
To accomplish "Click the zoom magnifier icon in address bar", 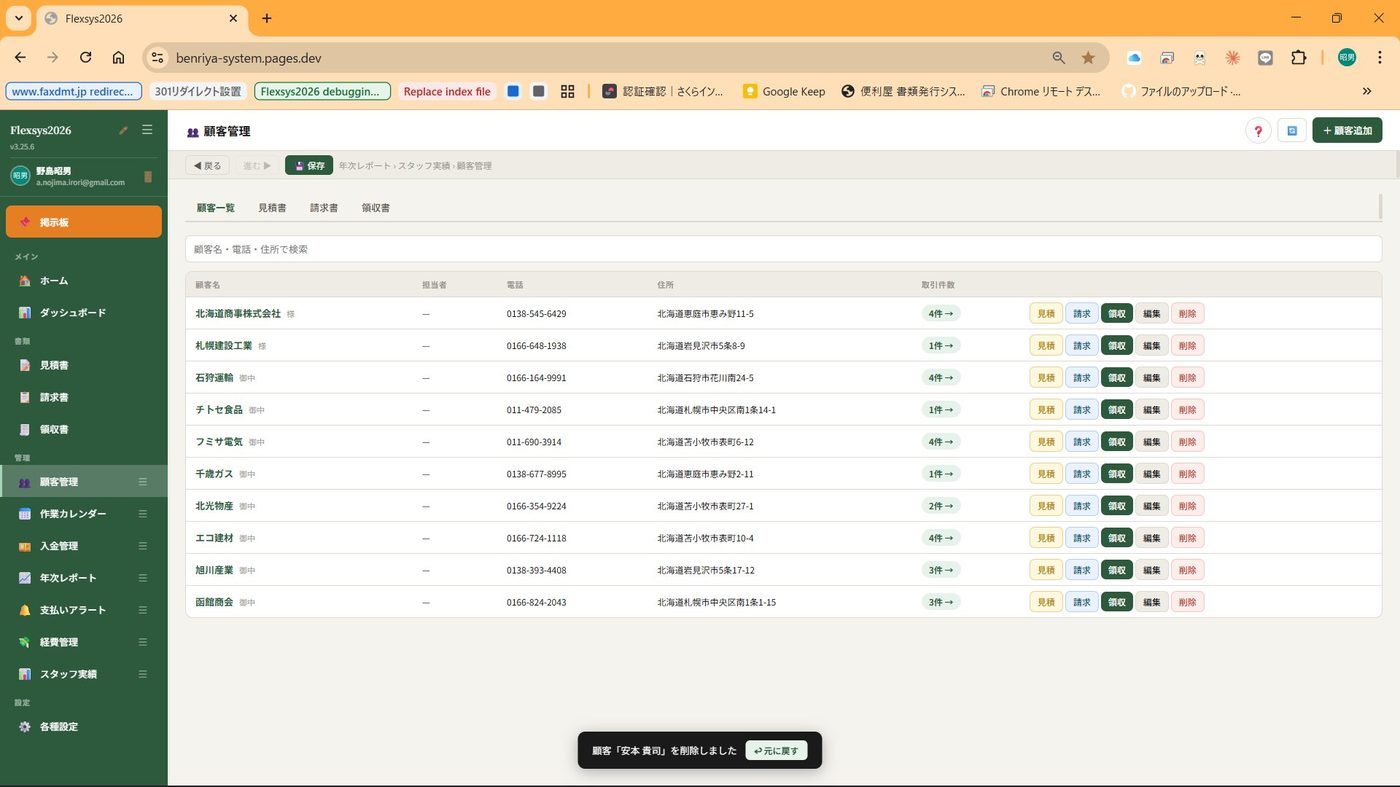I will coord(1058,58).
